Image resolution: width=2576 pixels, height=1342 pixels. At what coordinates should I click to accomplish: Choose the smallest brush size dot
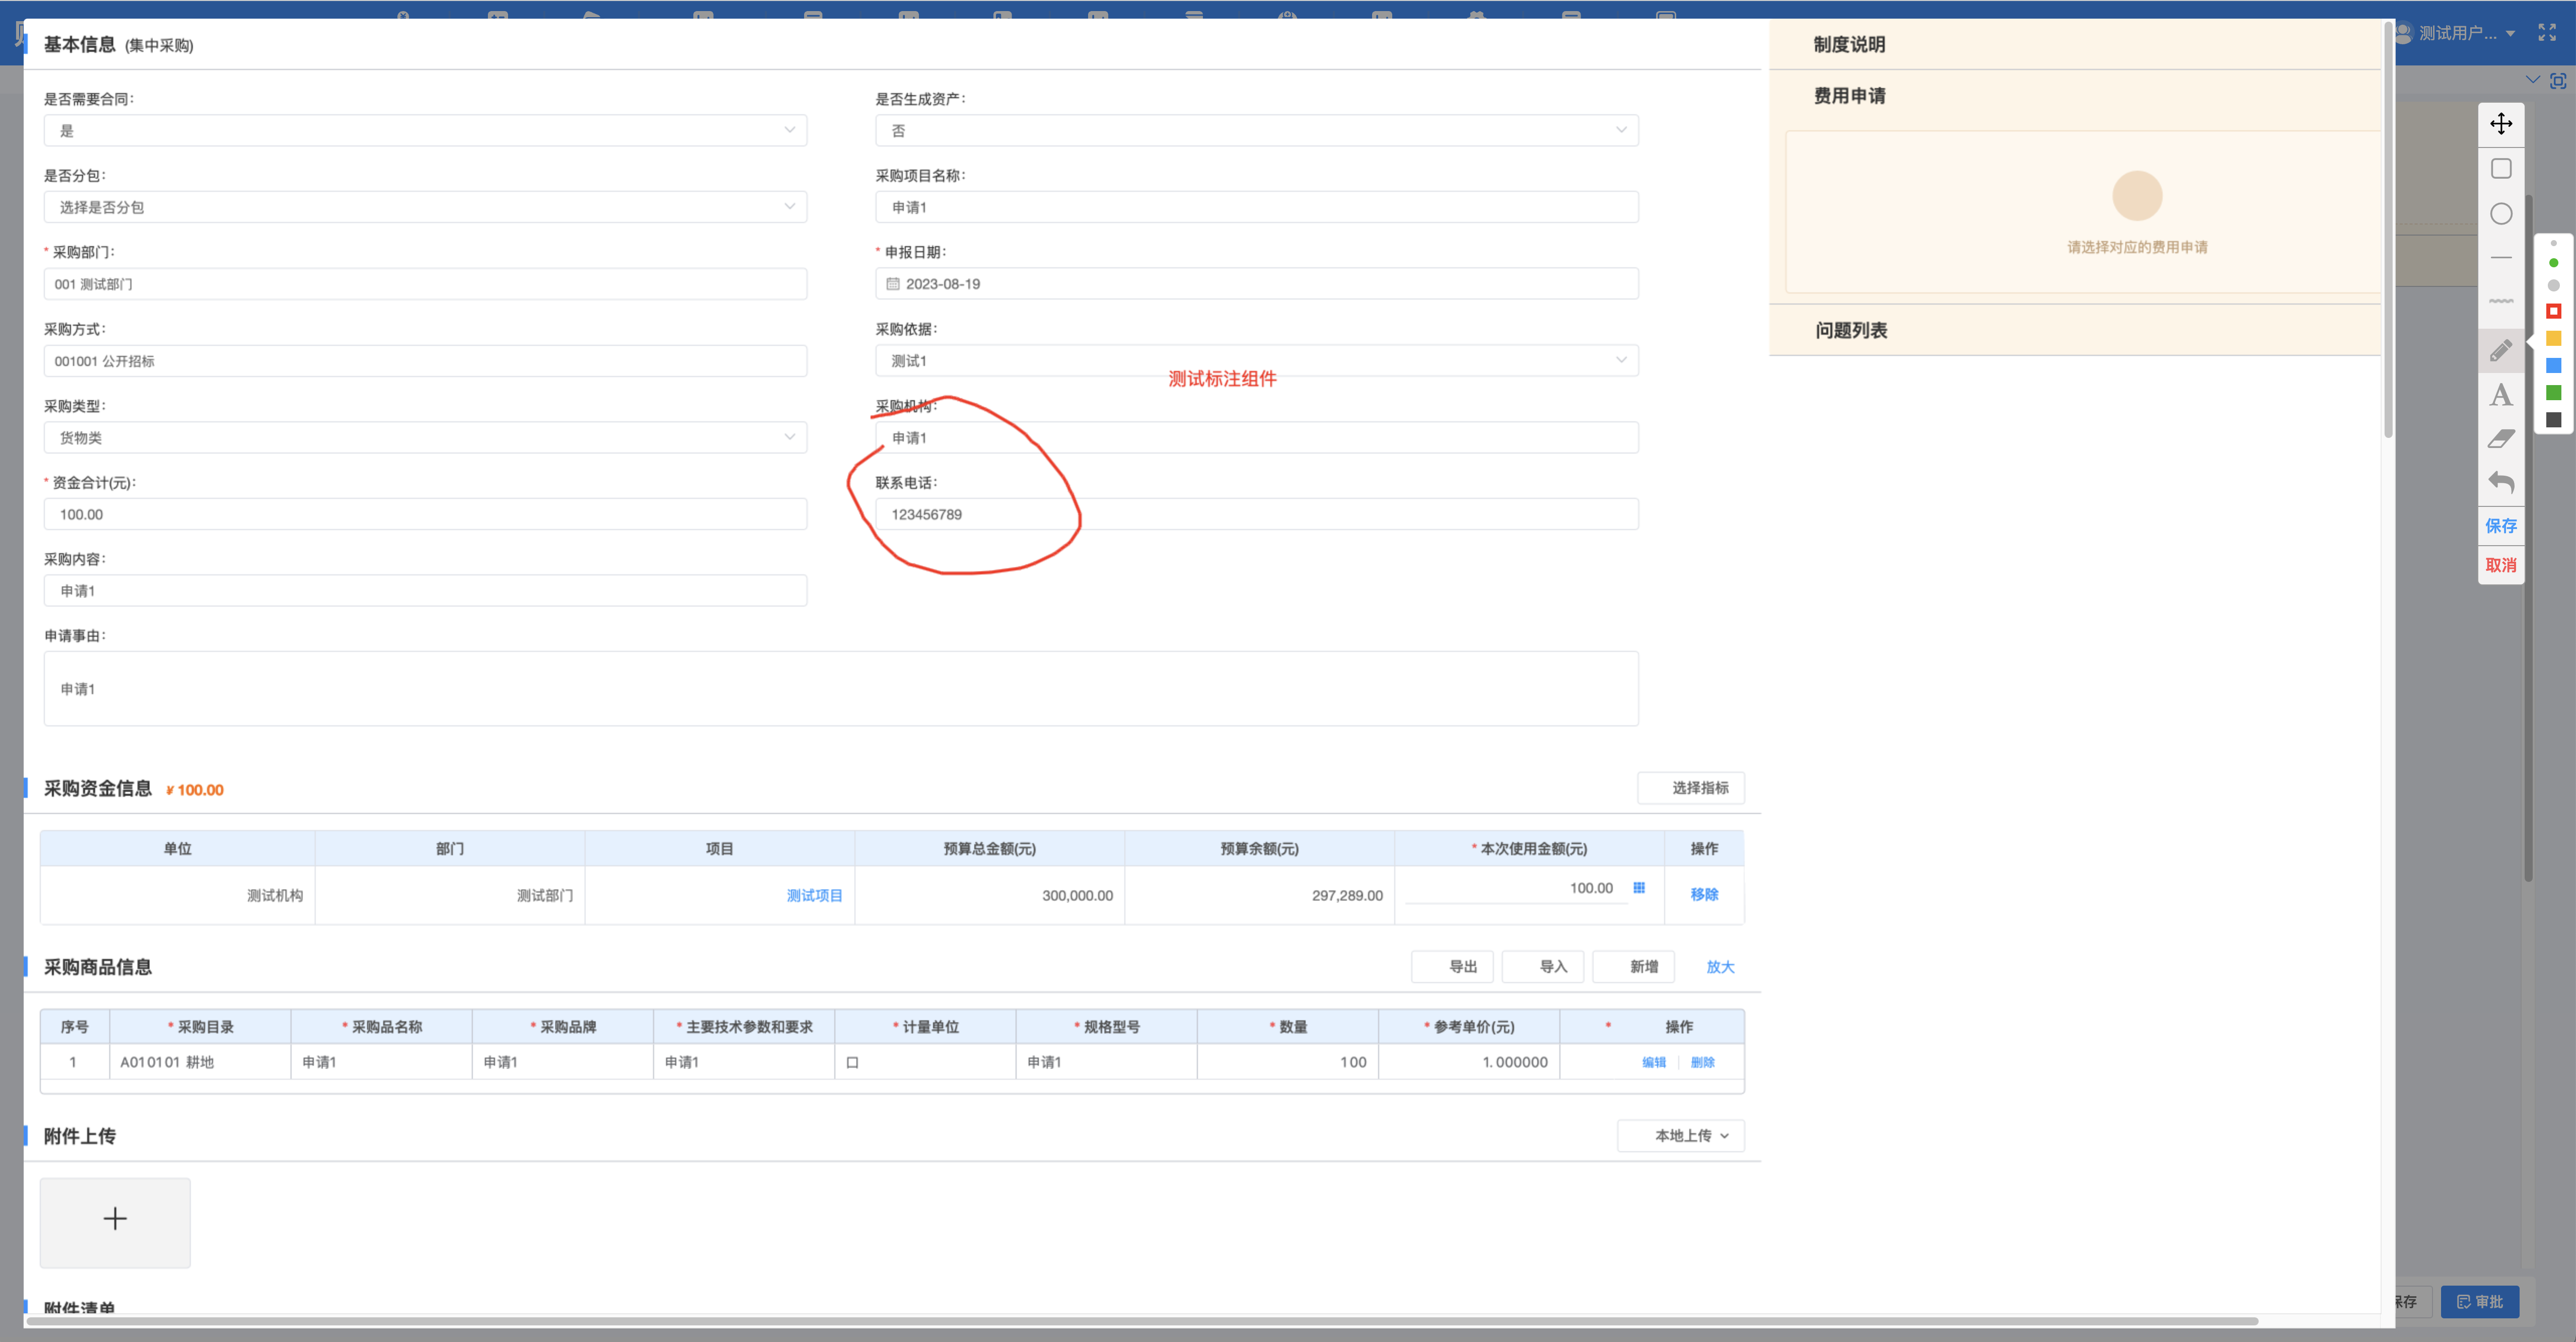tap(2553, 243)
